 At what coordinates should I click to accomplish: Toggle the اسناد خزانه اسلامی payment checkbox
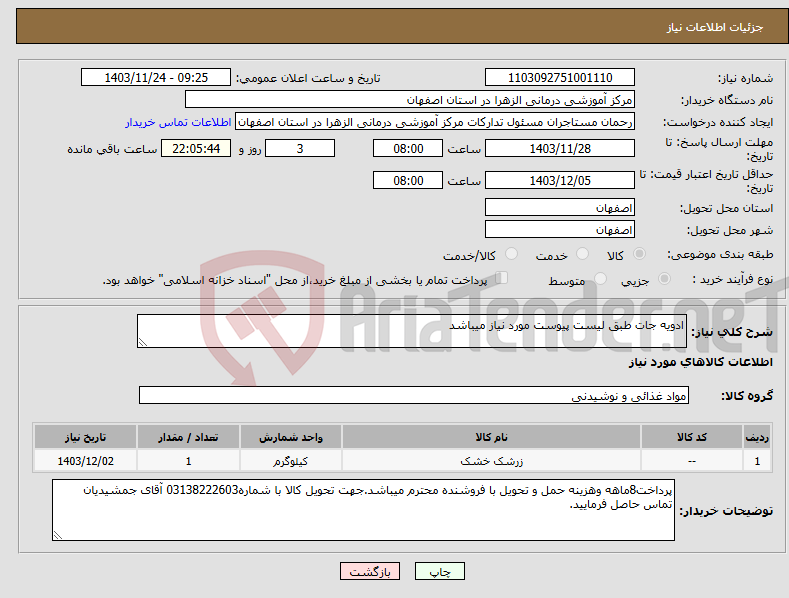pos(502,278)
